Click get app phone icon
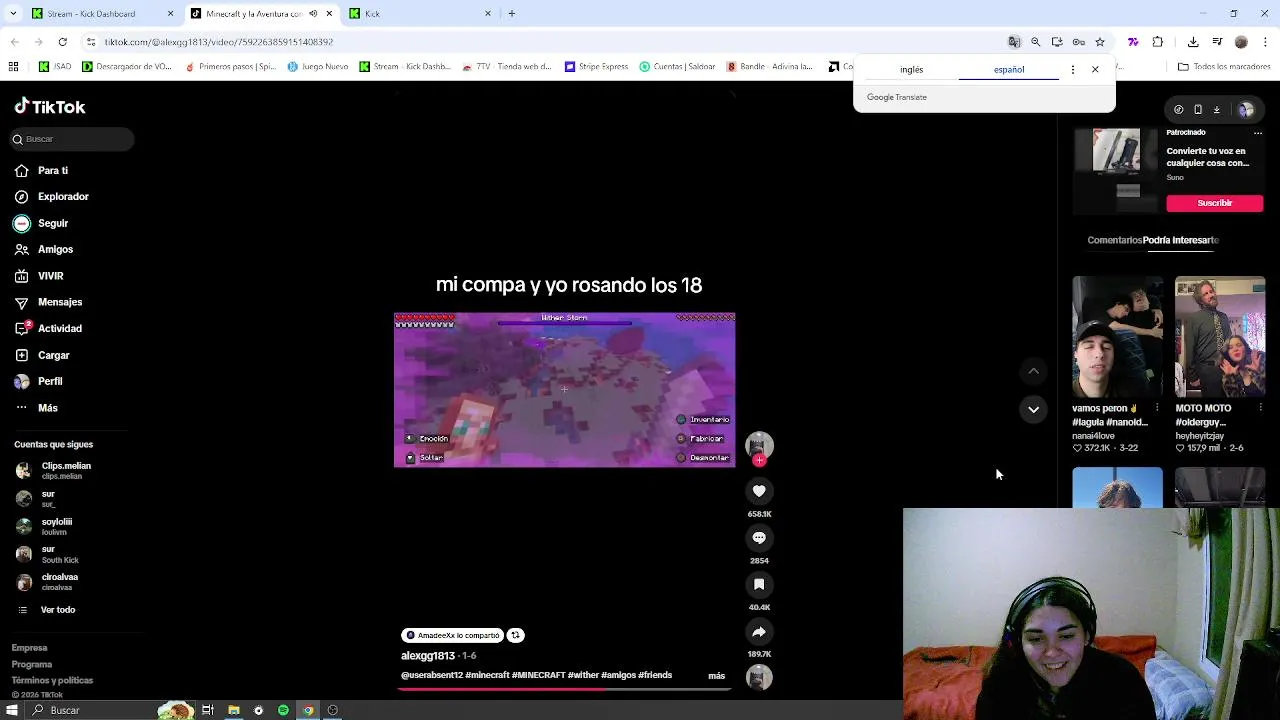Screen dimensions: 1280x720 click(x=1198, y=110)
